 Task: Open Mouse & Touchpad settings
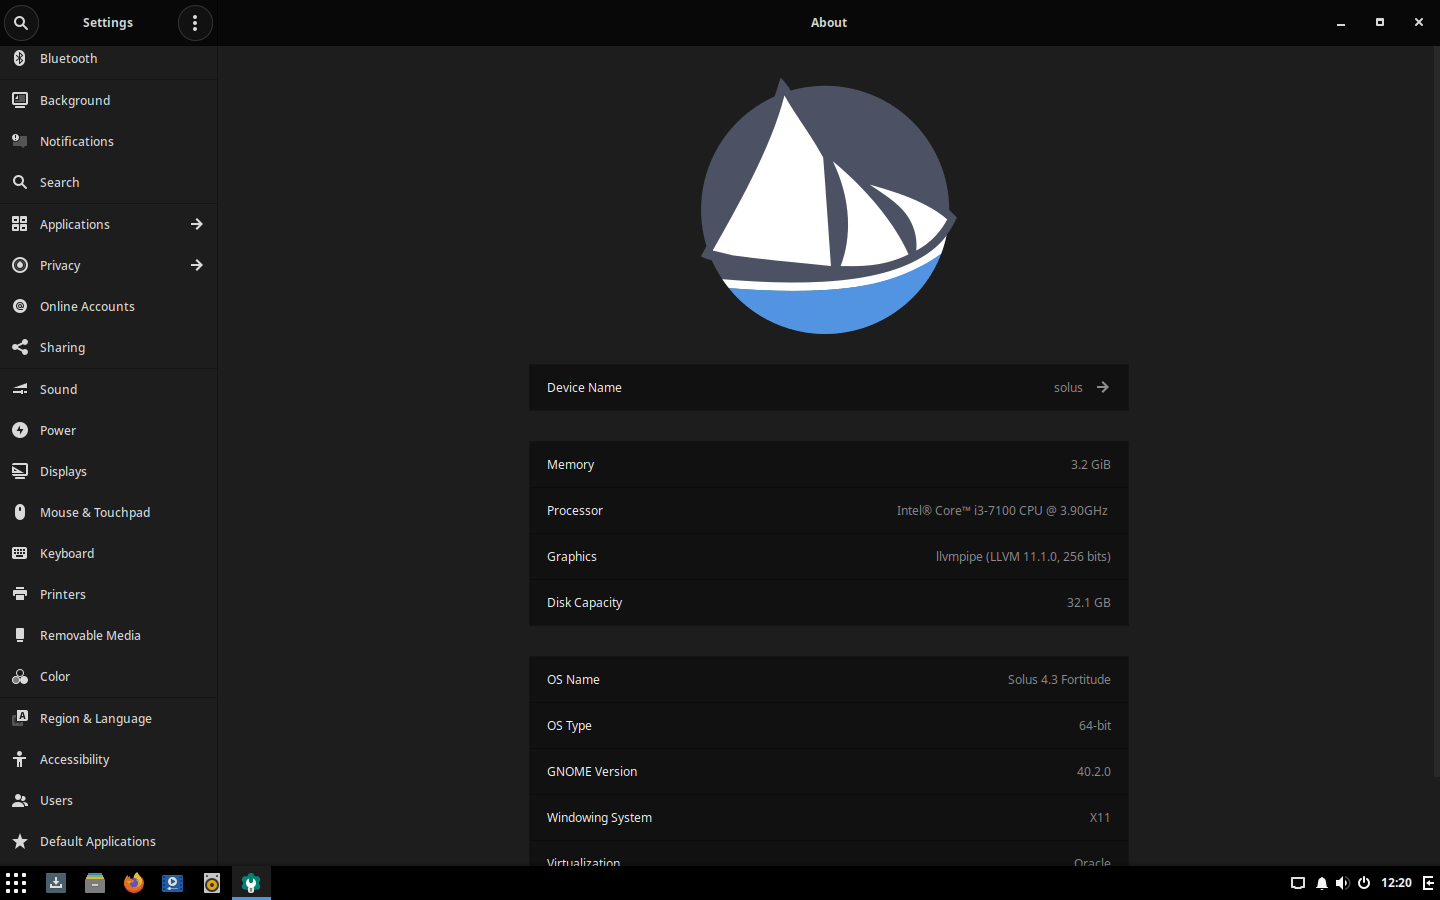pos(108,512)
